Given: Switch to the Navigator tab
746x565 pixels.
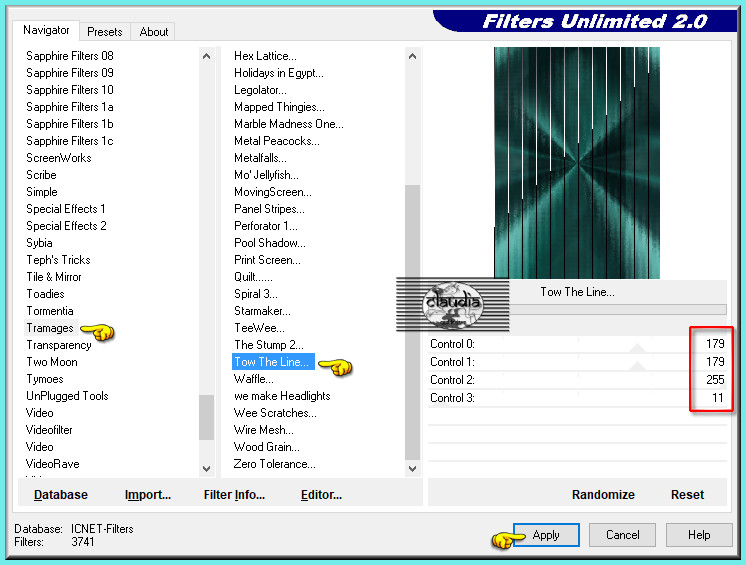Looking at the screenshot, I should (46, 30).
